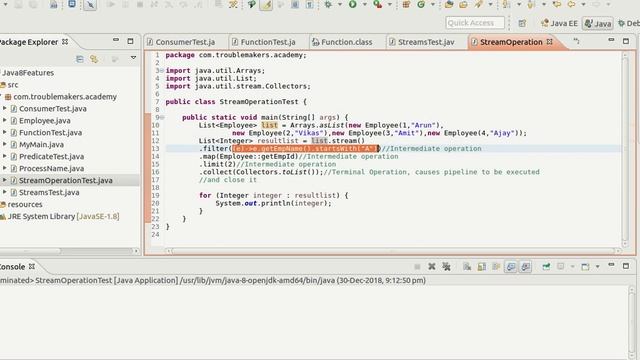Screen dimensions: 640x360
Task: Switch to Debug perspective
Action: pos(629,23)
